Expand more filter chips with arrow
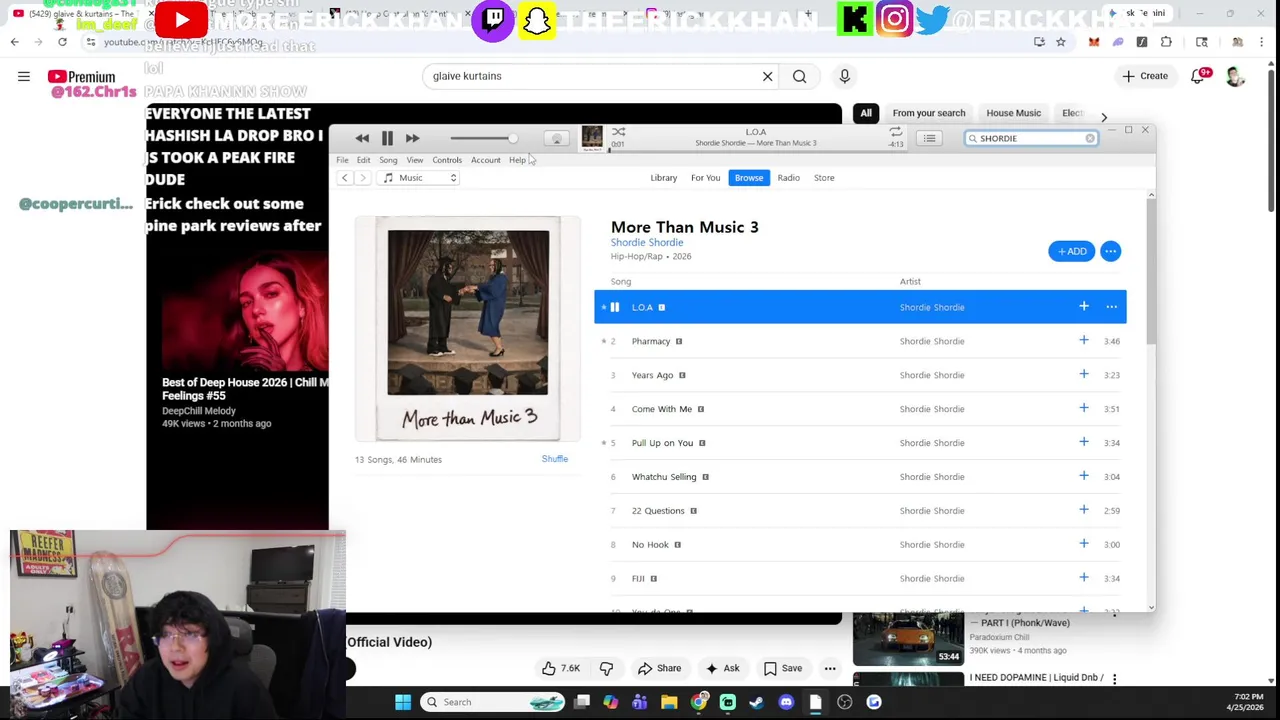 1104,117
